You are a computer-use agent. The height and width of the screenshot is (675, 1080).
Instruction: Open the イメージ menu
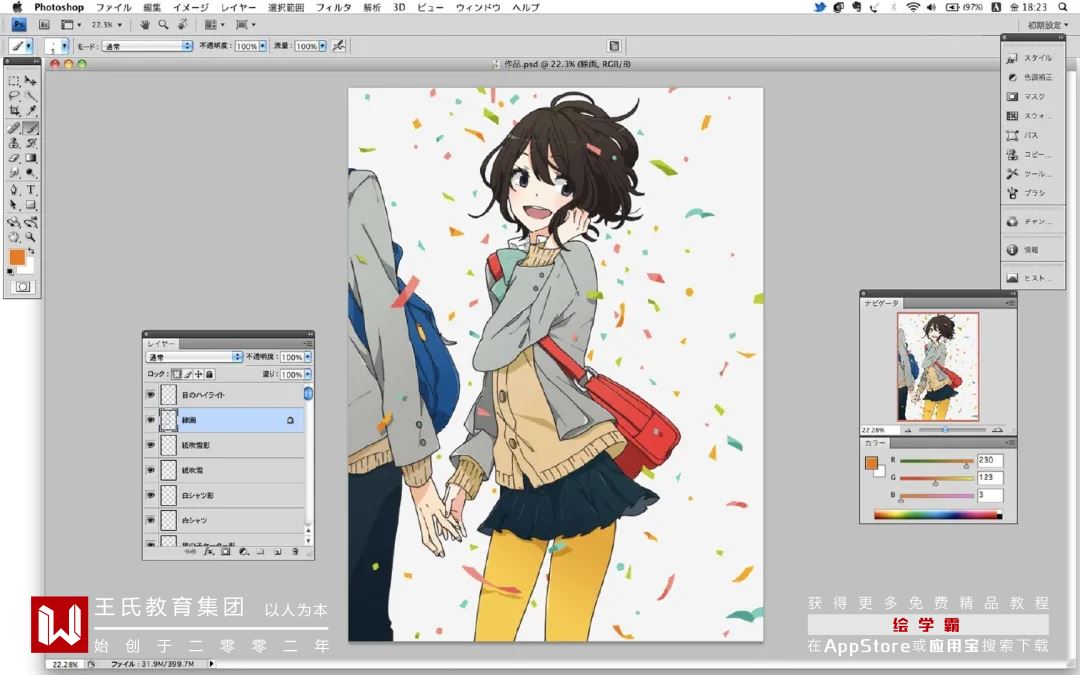coord(191,7)
